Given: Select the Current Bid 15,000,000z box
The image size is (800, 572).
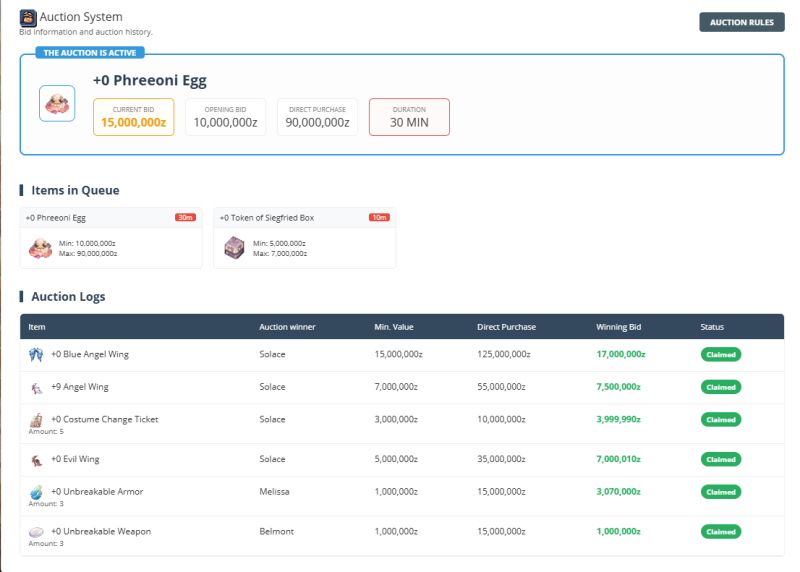Looking at the screenshot, I should (x=134, y=117).
